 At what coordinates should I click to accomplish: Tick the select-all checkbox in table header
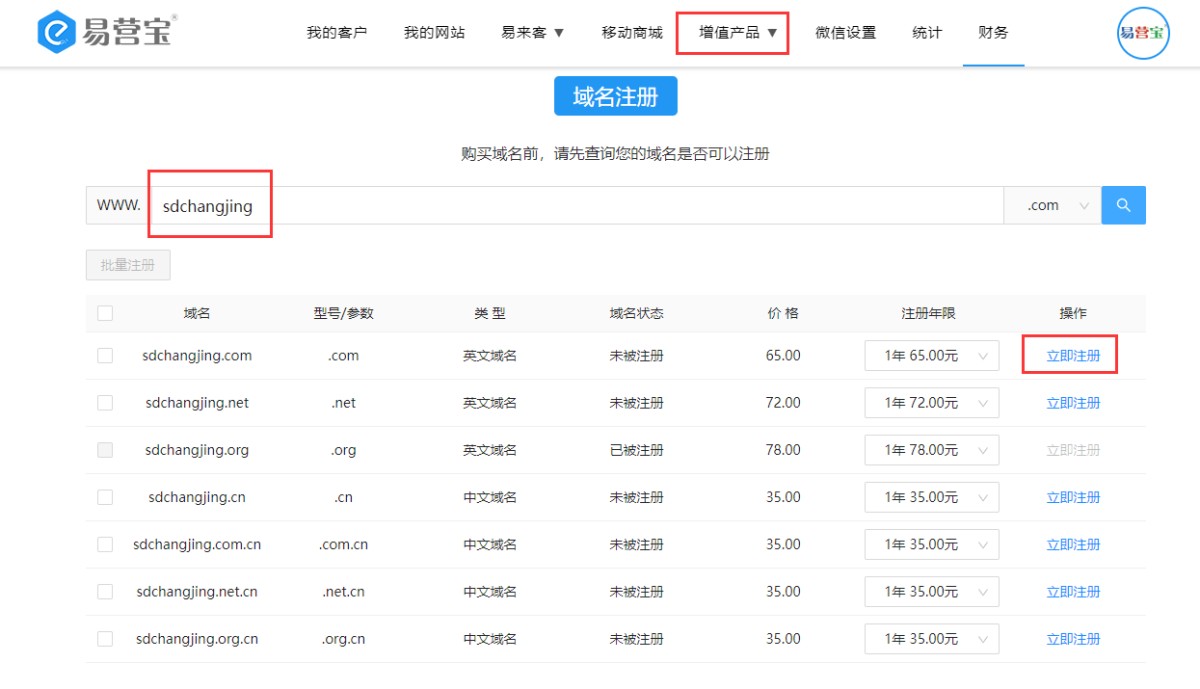(x=105, y=313)
